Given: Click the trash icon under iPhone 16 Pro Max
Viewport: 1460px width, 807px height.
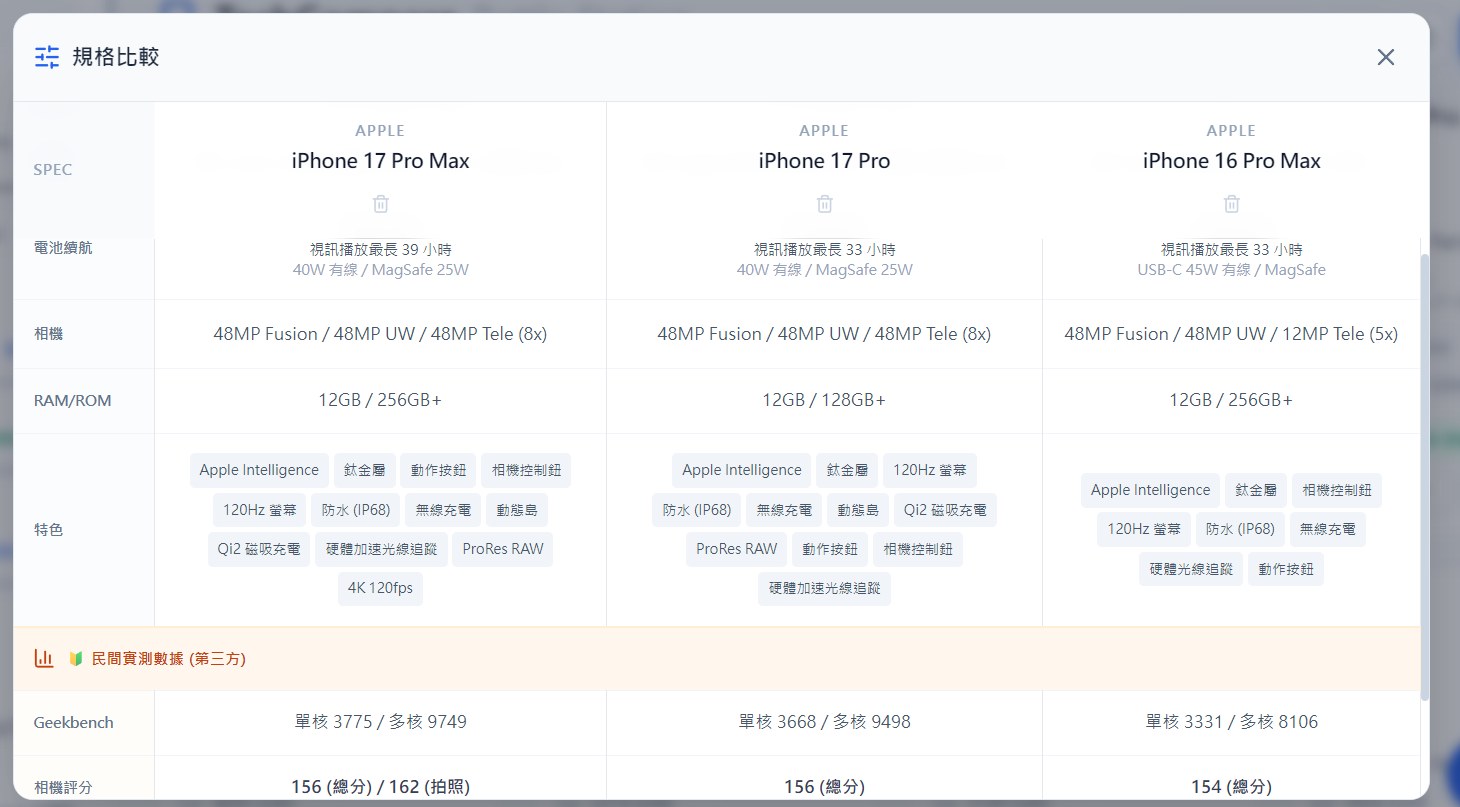Looking at the screenshot, I should 1231,204.
